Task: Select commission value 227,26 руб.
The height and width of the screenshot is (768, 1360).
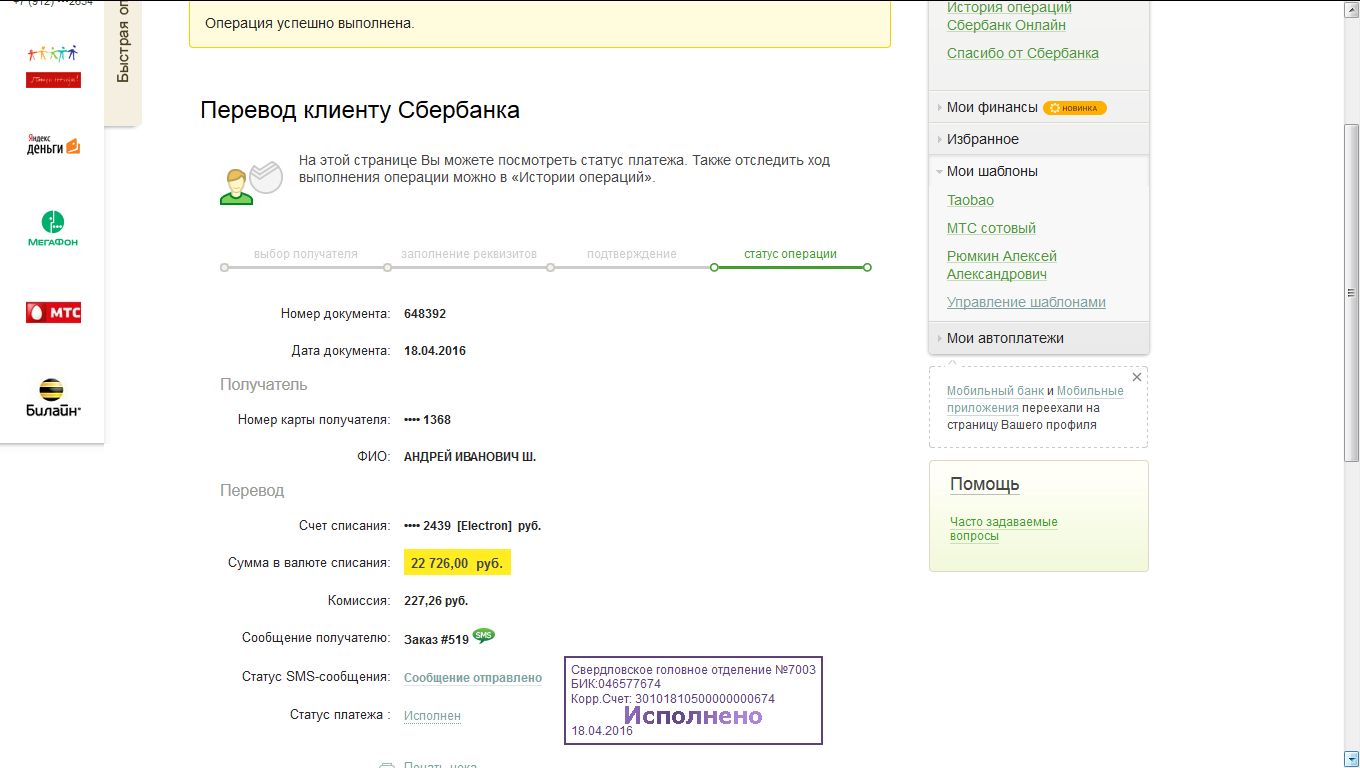Action: [x=436, y=601]
